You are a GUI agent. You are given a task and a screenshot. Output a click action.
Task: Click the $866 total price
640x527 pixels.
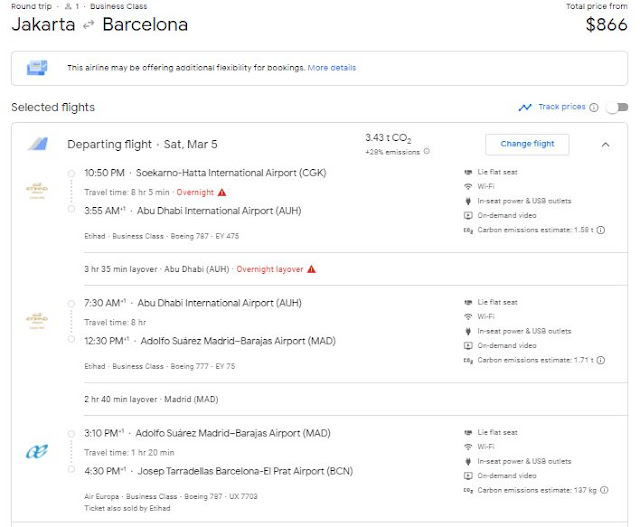click(606, 25)
